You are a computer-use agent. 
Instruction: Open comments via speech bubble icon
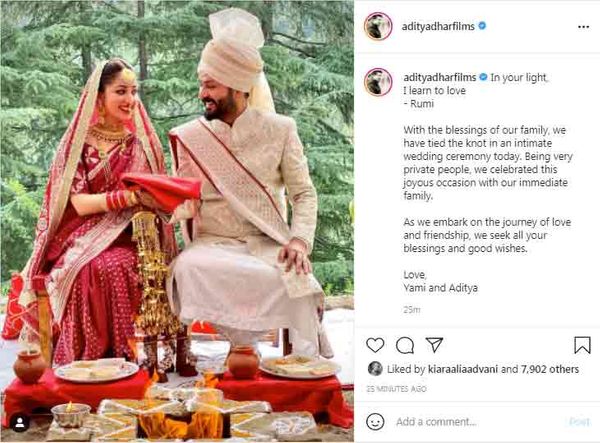click(404, 345)
